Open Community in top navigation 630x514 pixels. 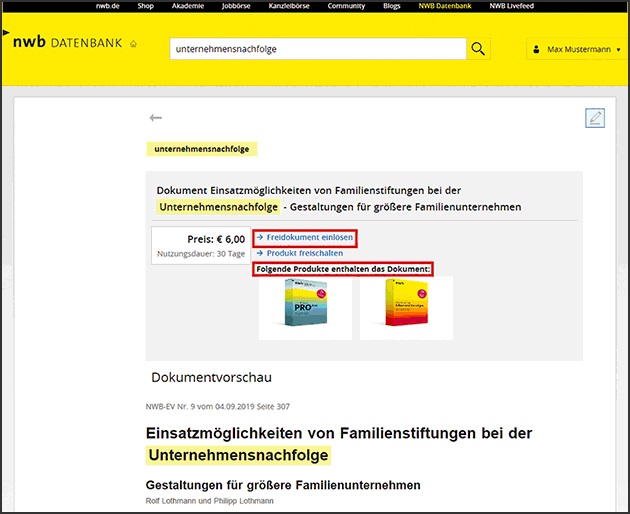(346, 7)
